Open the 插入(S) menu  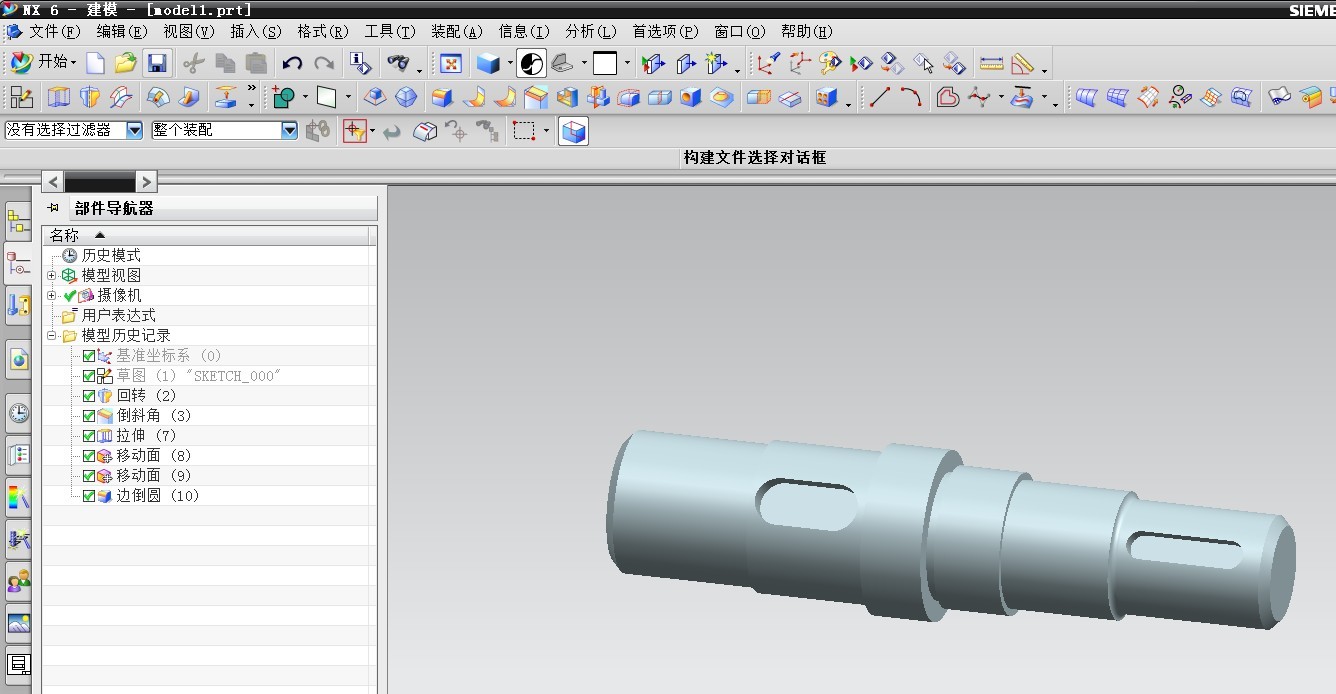(256, 32)
